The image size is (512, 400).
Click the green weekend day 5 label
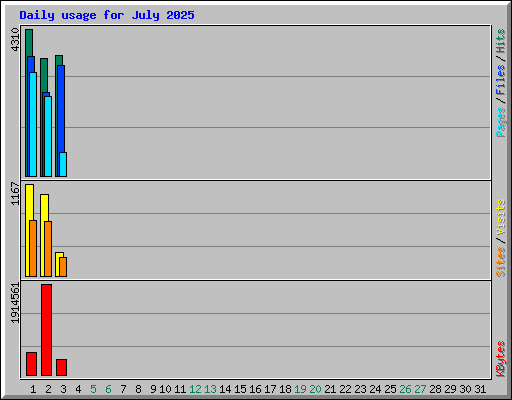coord(93,389)
